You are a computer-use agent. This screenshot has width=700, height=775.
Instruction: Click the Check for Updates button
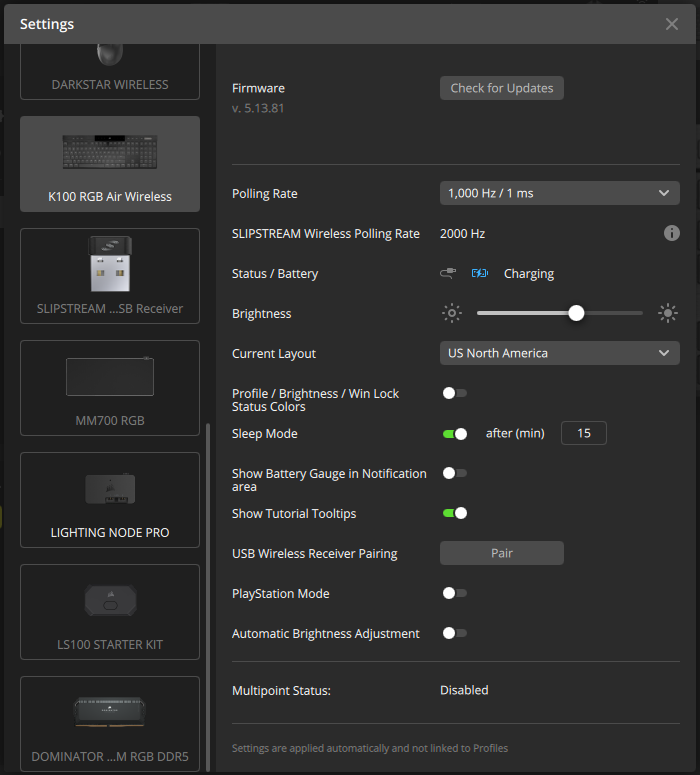coord(502,88)
